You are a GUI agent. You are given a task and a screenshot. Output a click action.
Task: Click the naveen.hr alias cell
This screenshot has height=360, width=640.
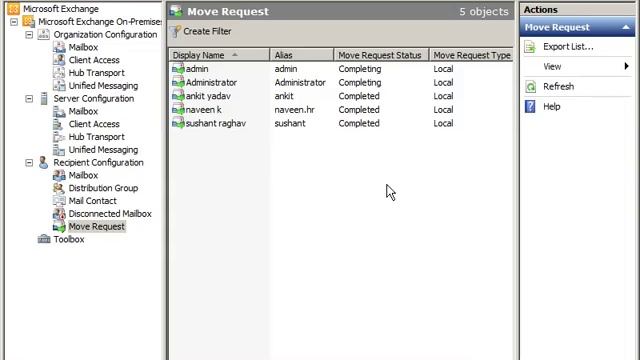coord(294,110)
